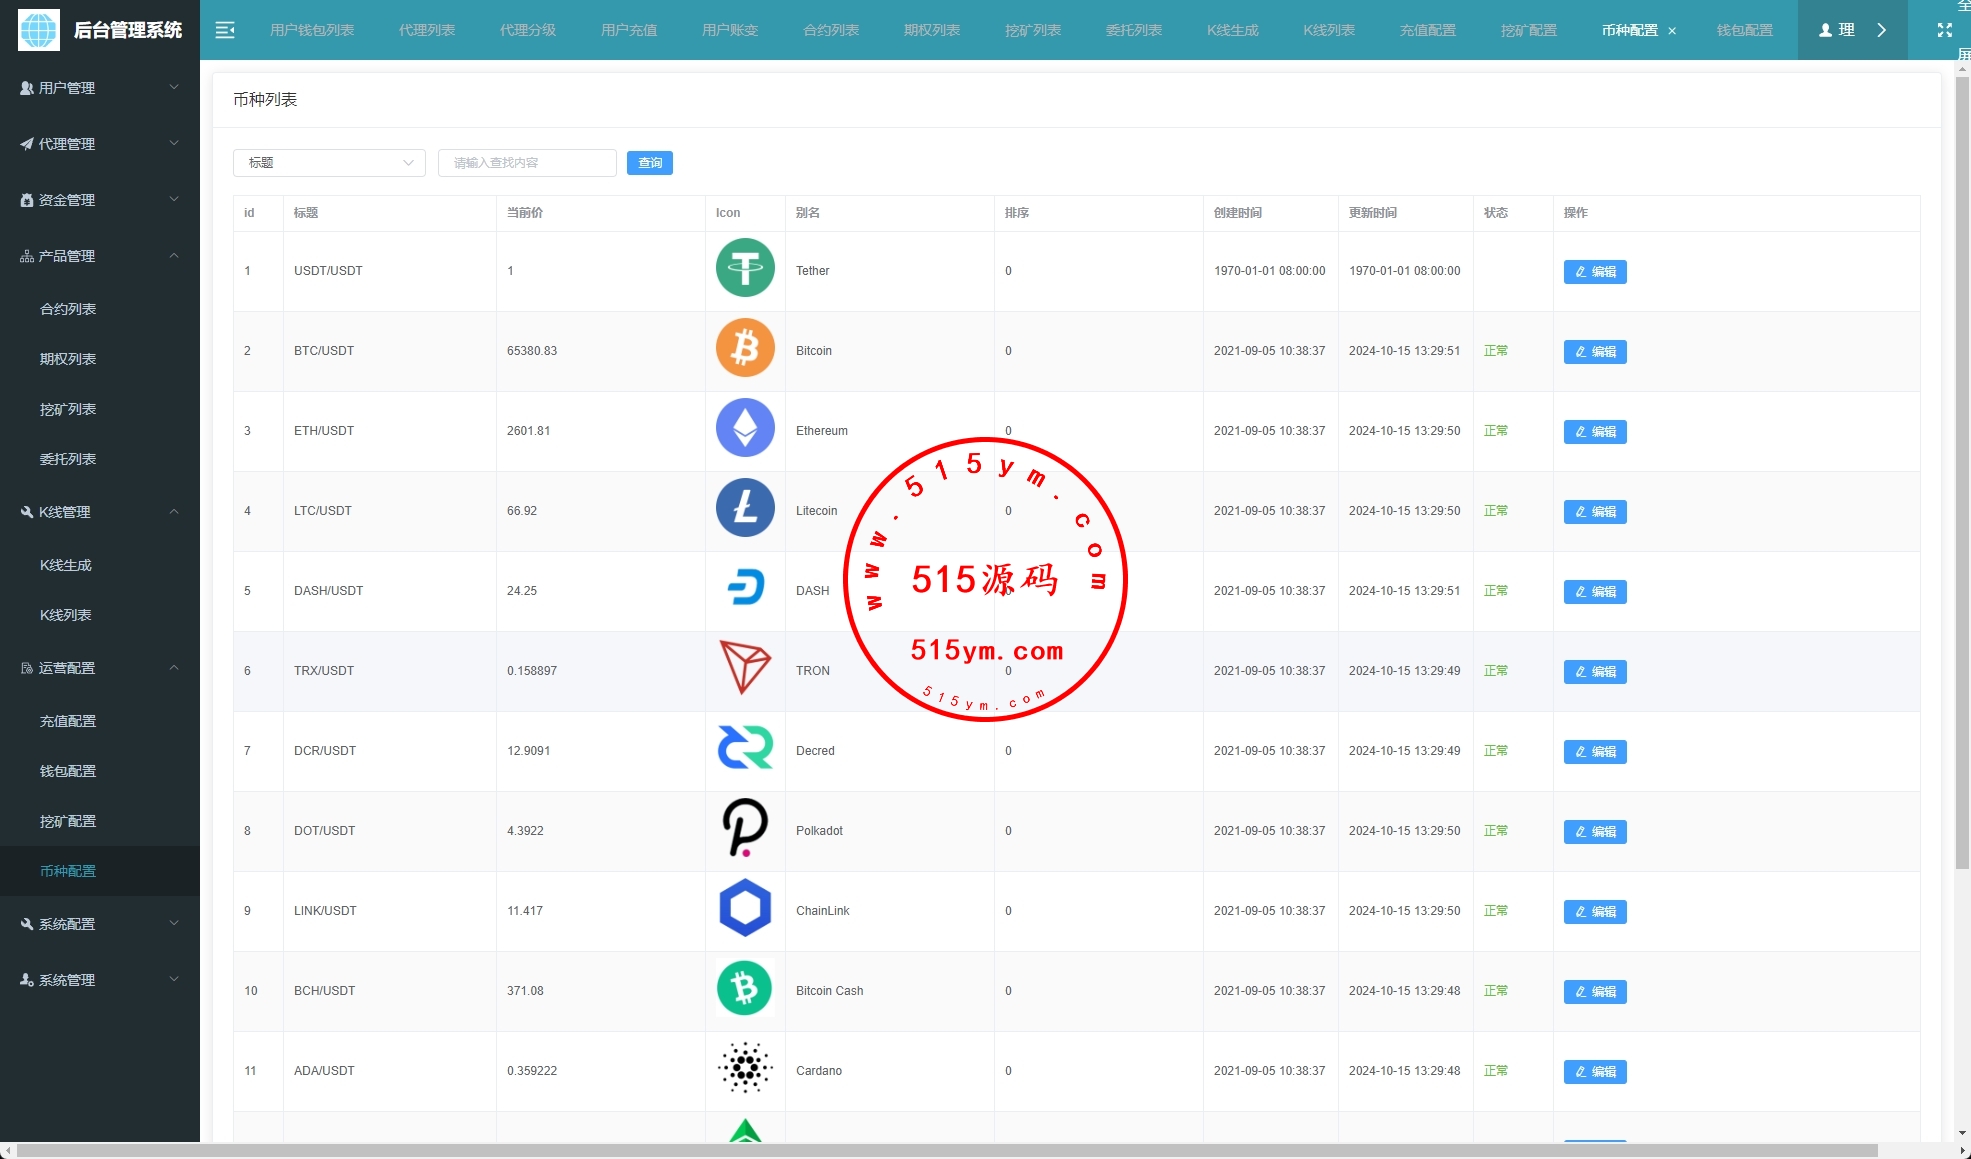Click the Cardano coin icon
Screen dimensions: 1971x1159
tap(745, 1069)
